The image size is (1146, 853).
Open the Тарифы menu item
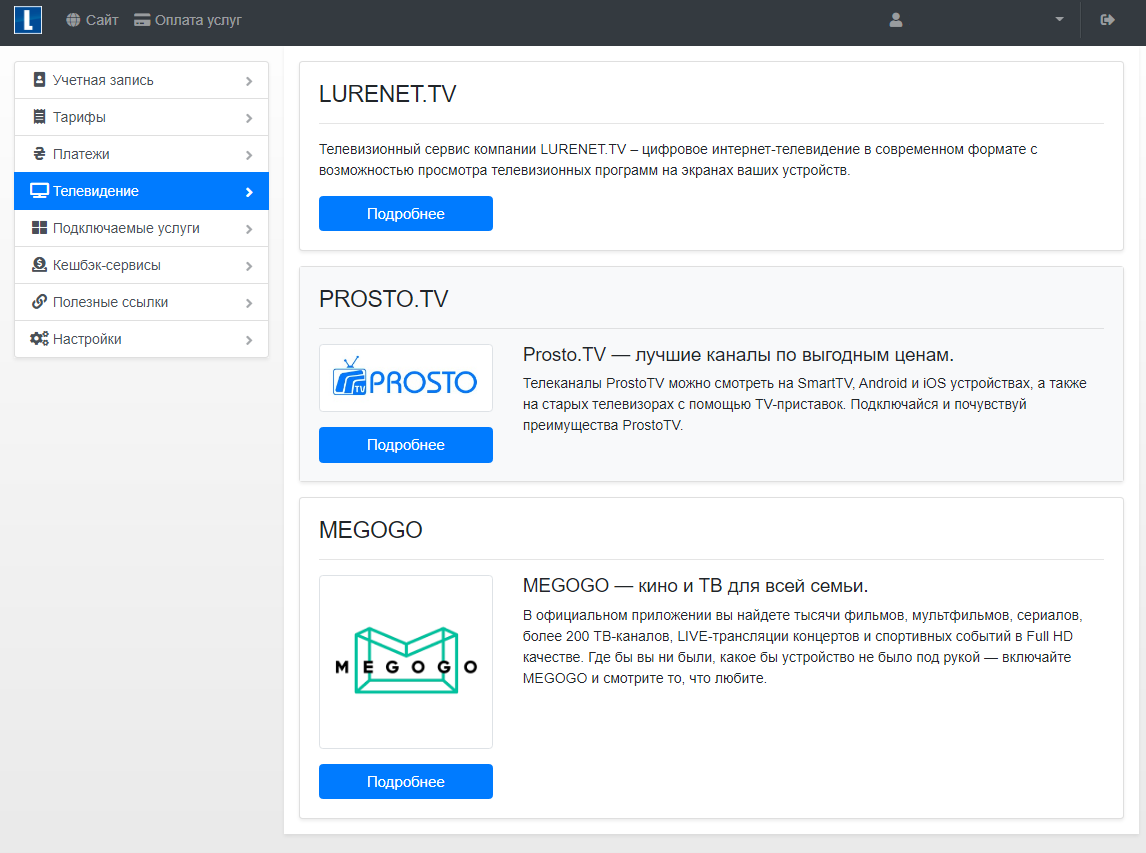click(142, 117)
